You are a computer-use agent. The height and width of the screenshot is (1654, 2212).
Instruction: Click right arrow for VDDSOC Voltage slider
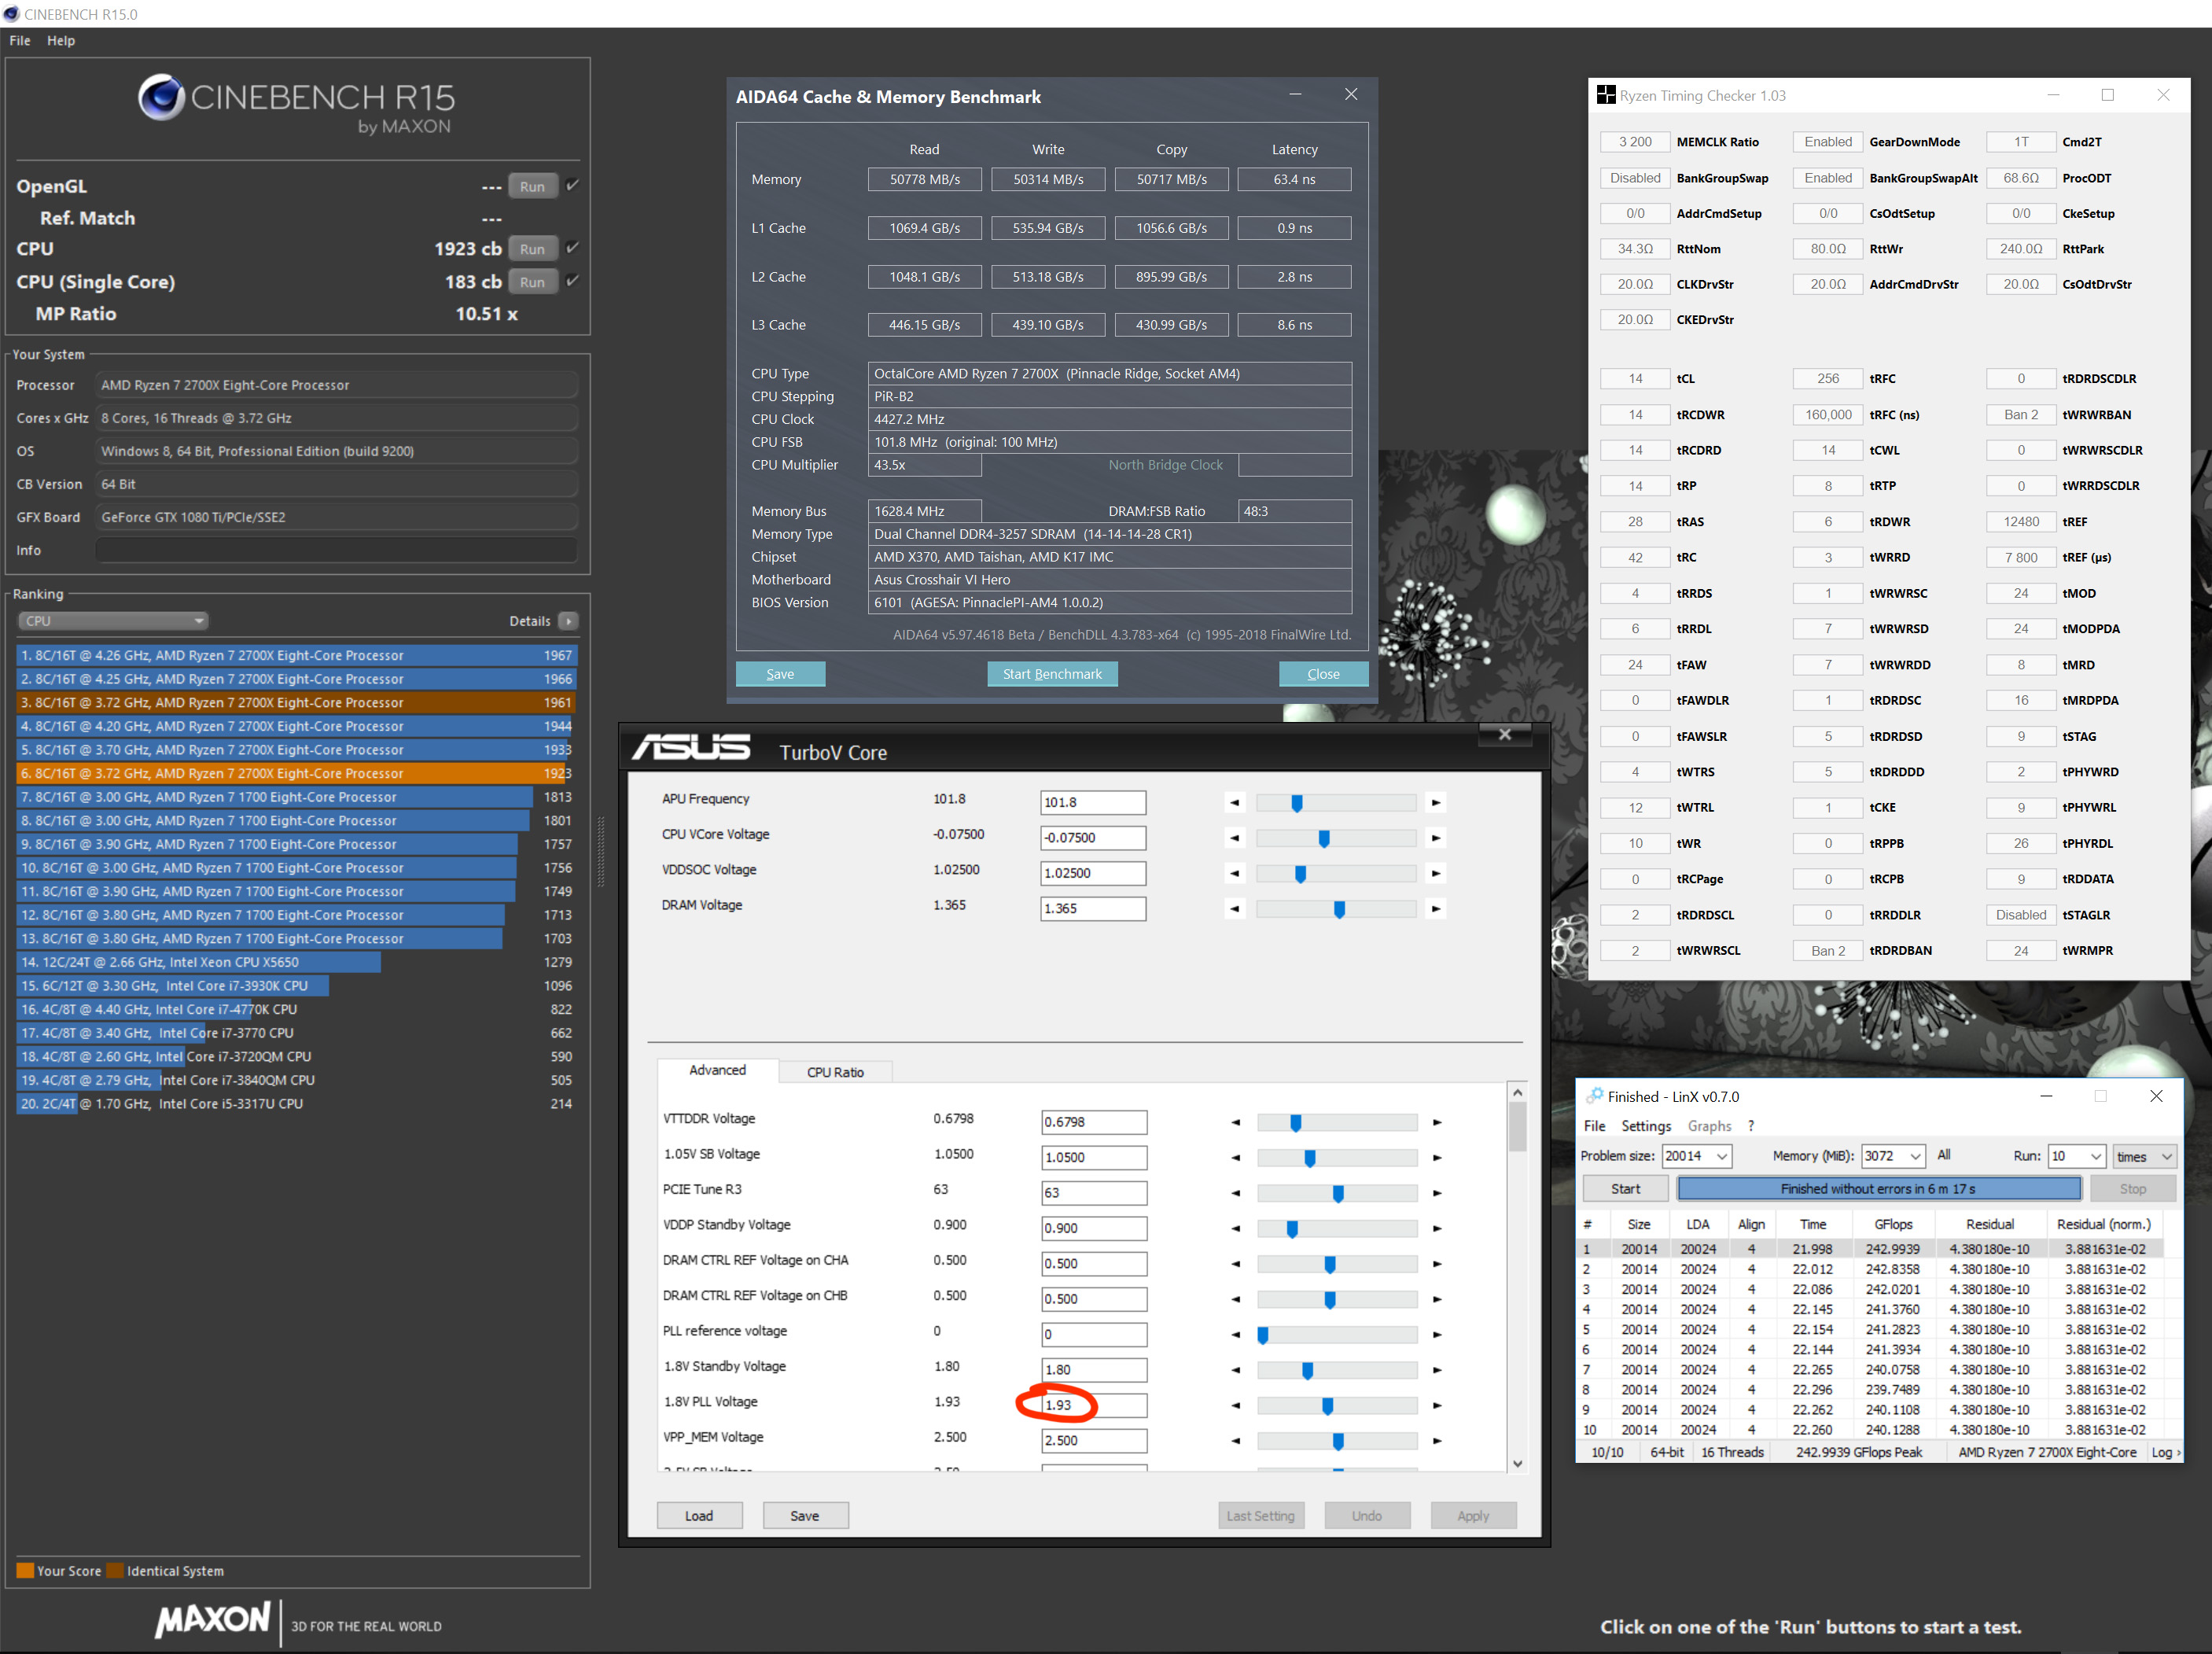tap(1436, 873)
